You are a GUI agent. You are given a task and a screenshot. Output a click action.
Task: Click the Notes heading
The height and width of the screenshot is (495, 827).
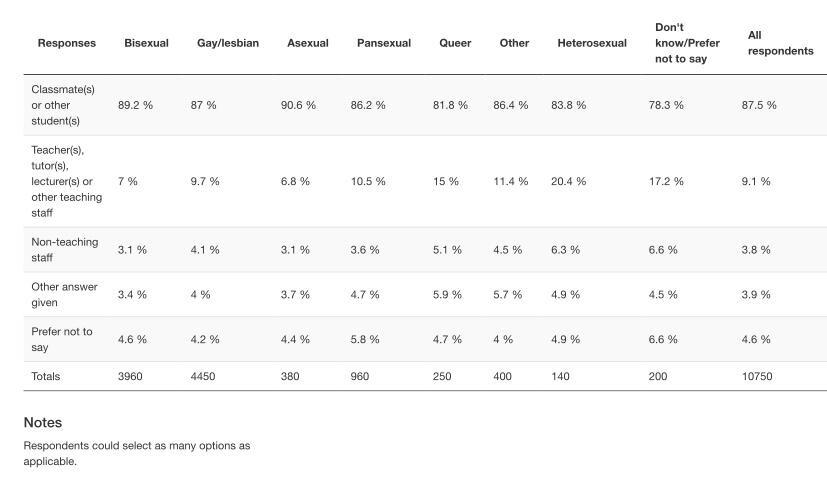[43, 423]
